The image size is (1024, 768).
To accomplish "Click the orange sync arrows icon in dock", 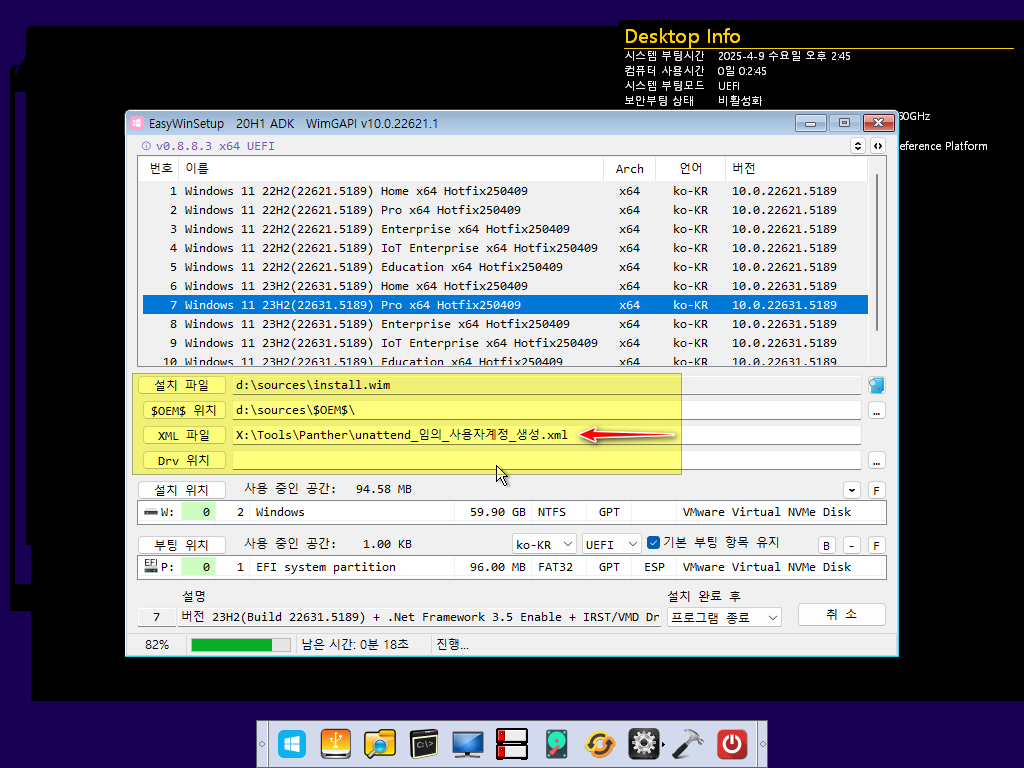I will coord(600,744).
